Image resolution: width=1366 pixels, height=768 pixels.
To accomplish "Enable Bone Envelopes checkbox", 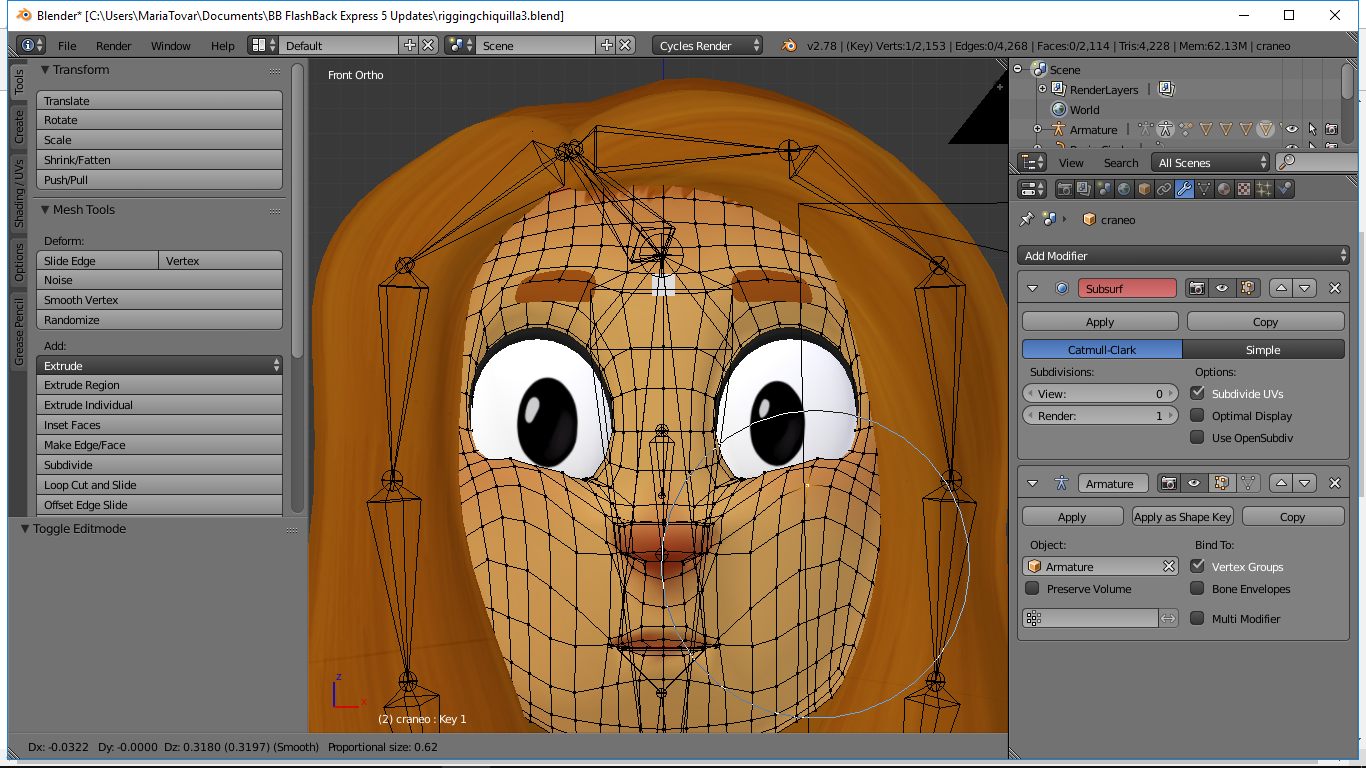I will (1197, 589).
